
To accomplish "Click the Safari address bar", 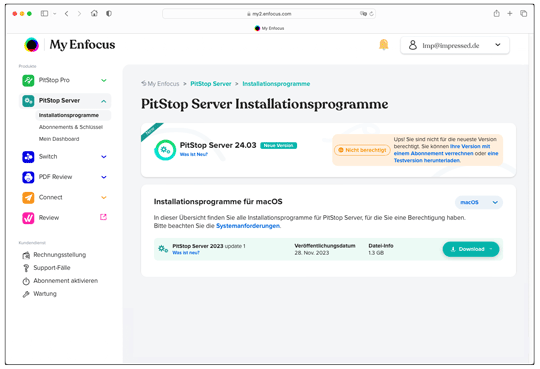I will point(269,14).
